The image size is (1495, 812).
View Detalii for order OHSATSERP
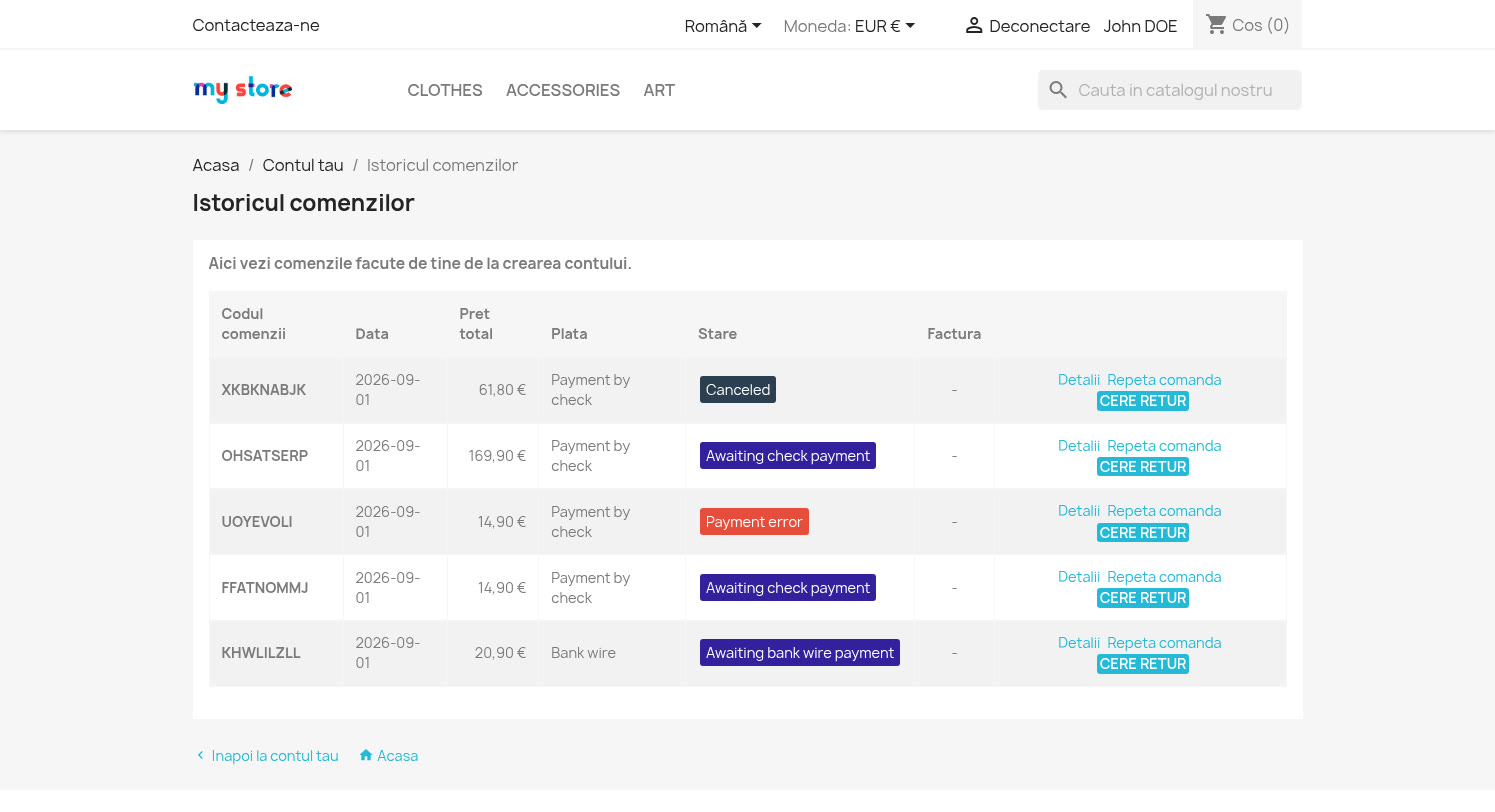(1079, 446)
